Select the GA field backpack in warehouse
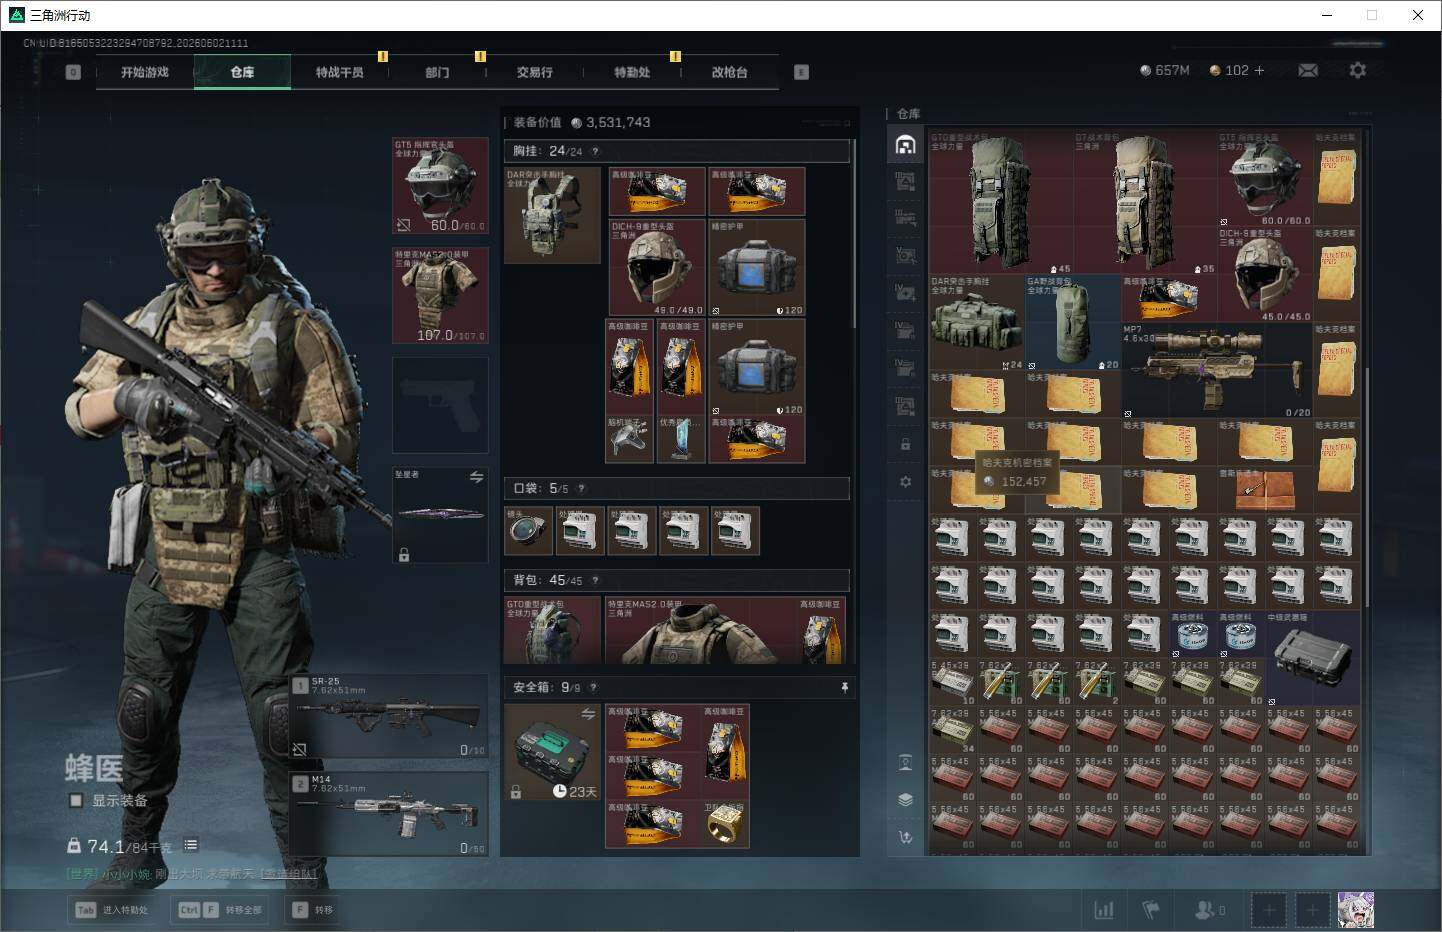Screen dimensions: 1442x932 (1073, 323)
